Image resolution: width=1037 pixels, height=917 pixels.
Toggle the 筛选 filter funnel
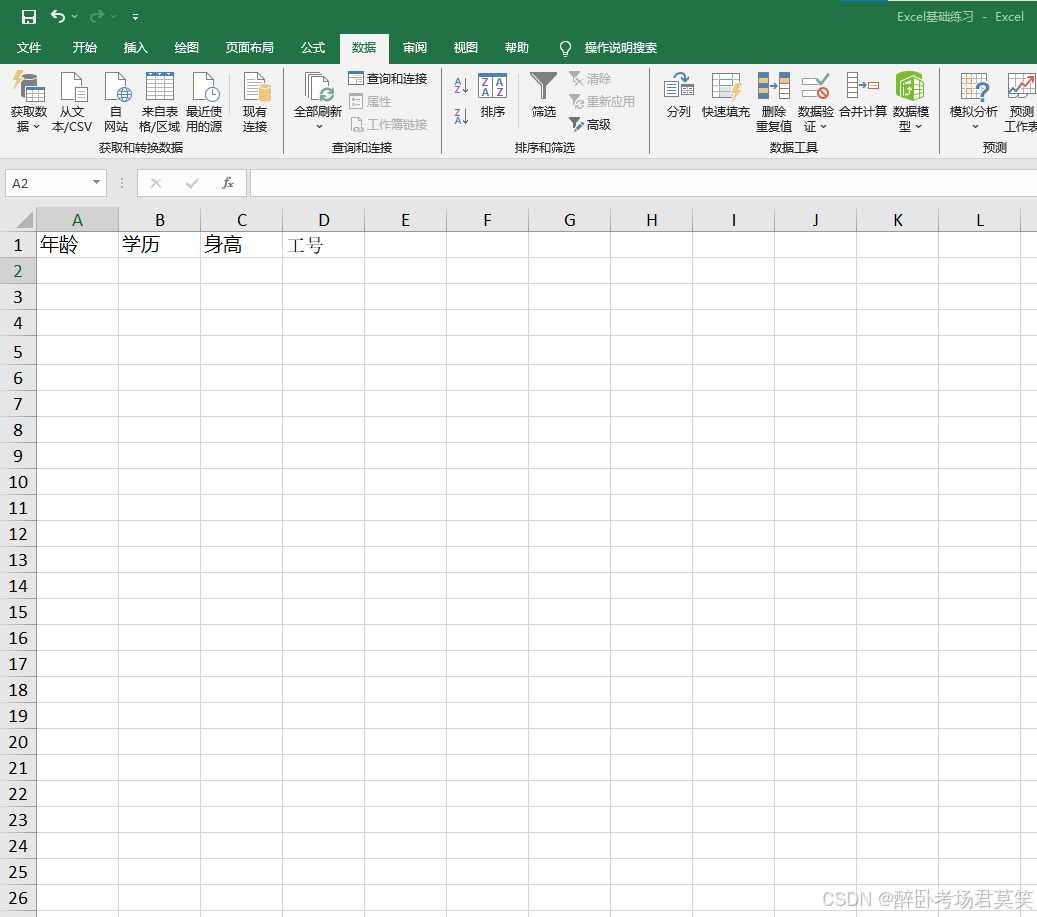pos(544,96)
